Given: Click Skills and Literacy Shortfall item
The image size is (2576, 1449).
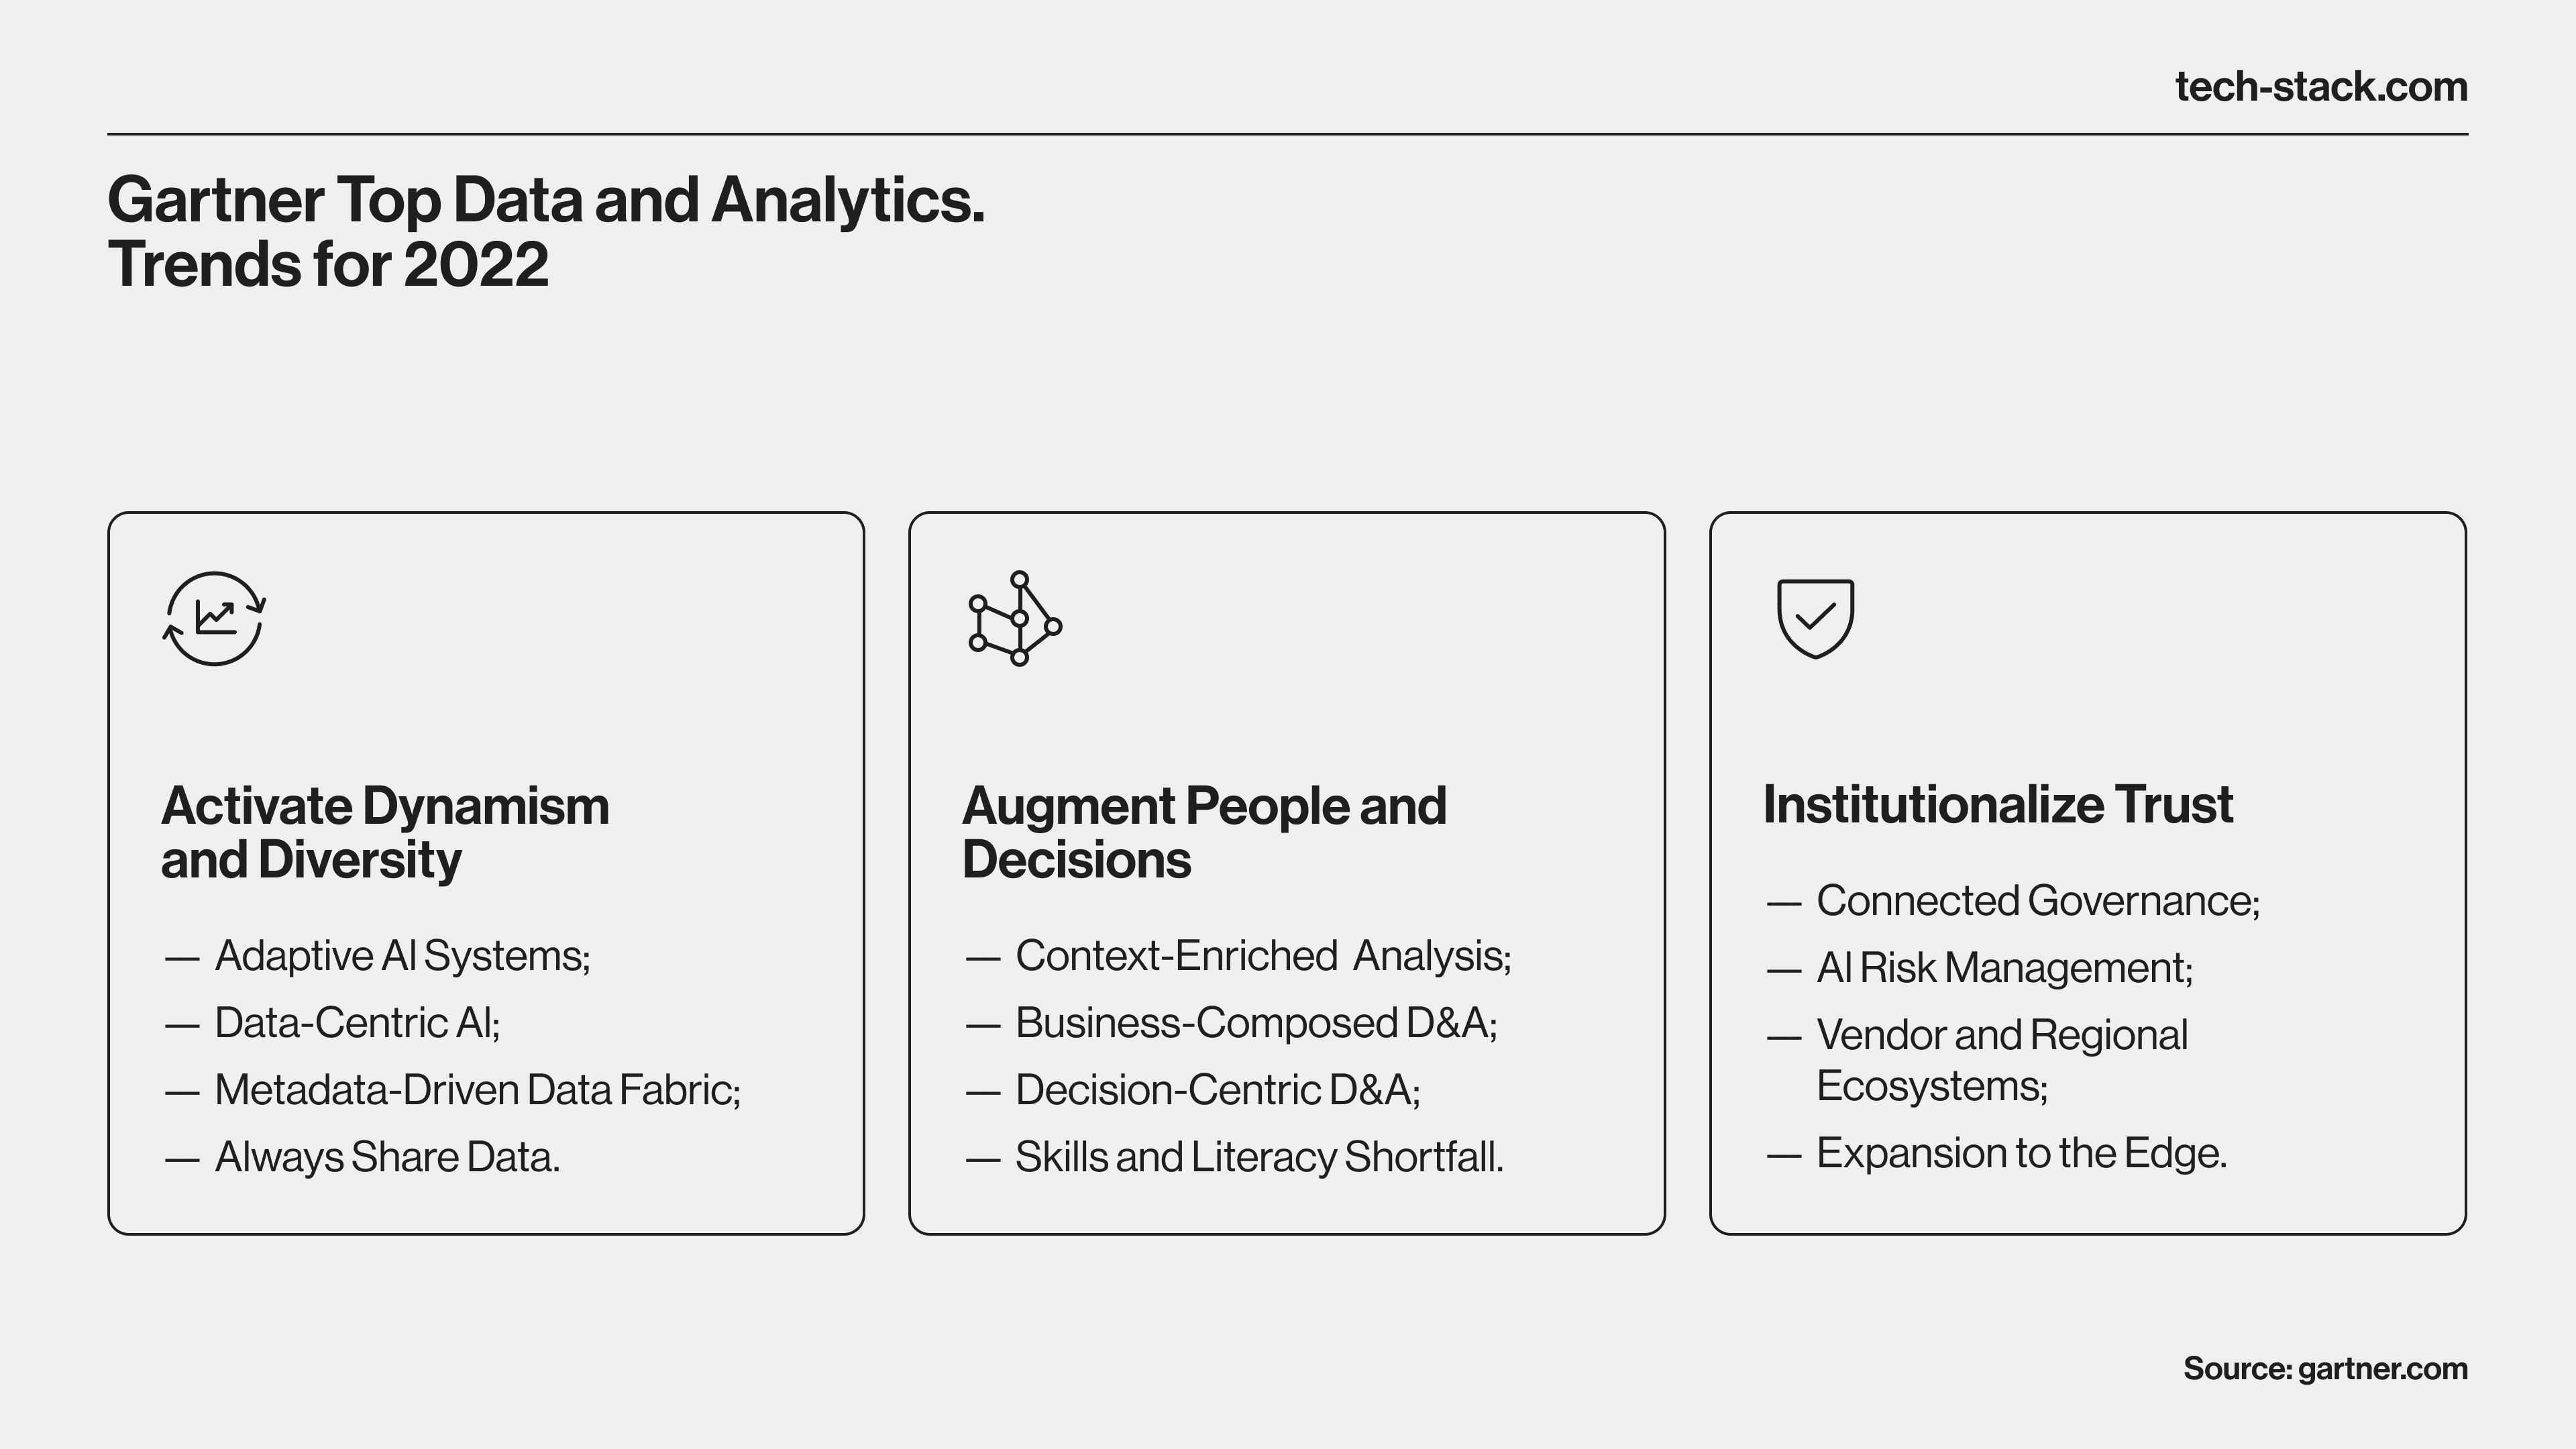Looking at the screenshot, I should click(1259, 1157).
